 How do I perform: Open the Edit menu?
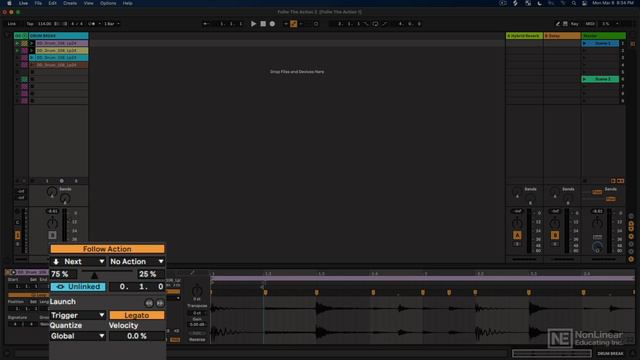pyautogui.click(x=53, y=3)
